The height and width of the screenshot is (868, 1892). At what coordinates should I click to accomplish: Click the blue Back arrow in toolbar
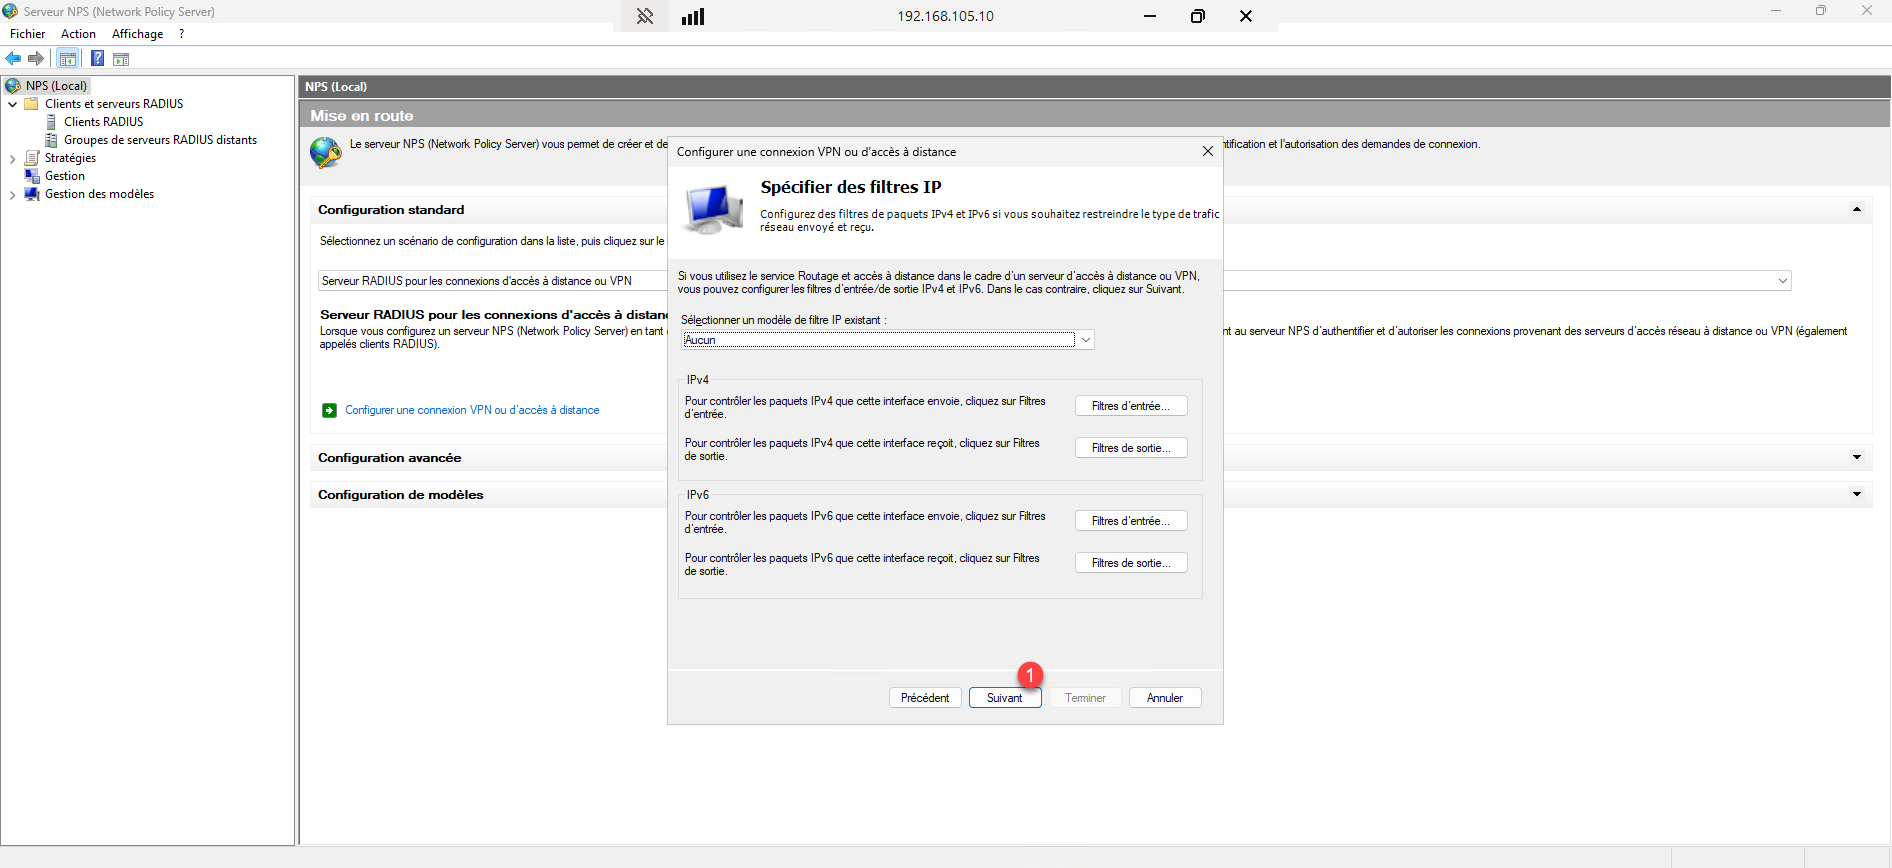tap(13, 59)
